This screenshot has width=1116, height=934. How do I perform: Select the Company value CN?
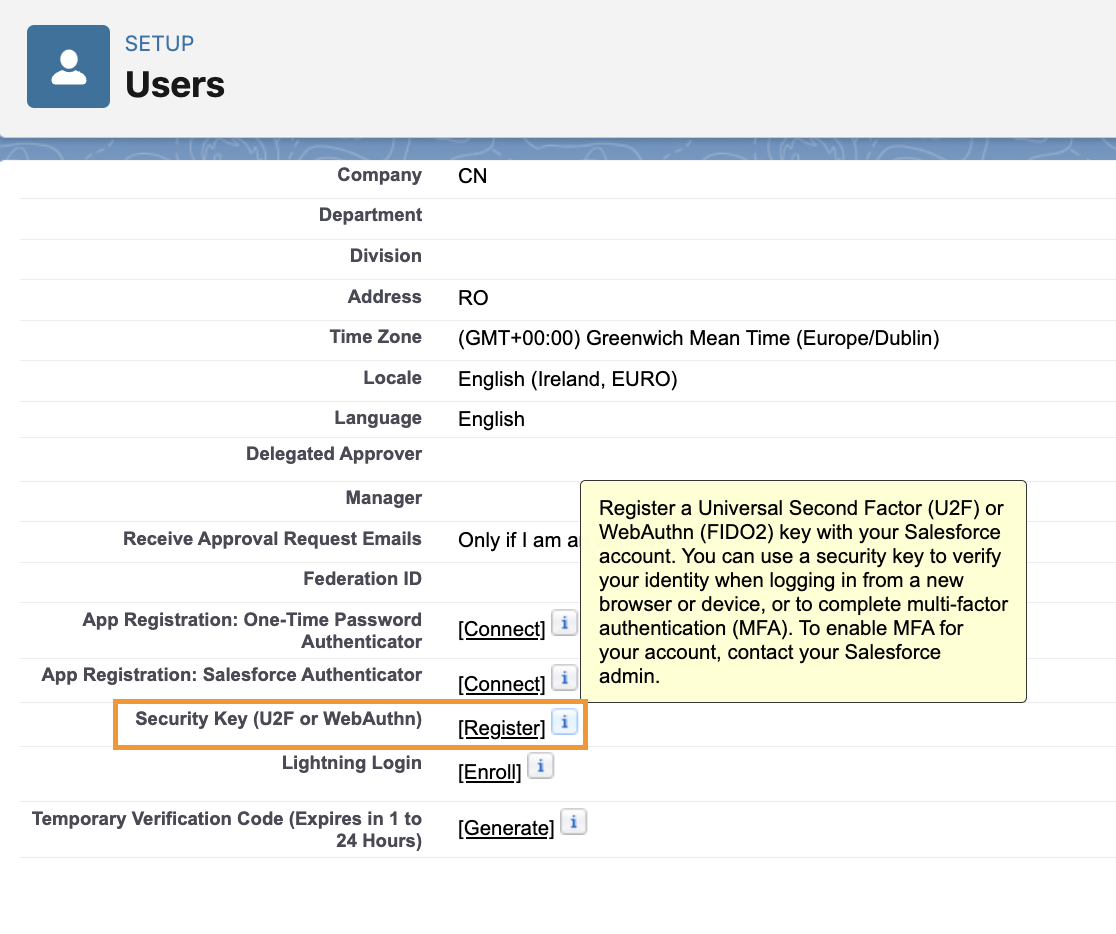click(473, 176)
